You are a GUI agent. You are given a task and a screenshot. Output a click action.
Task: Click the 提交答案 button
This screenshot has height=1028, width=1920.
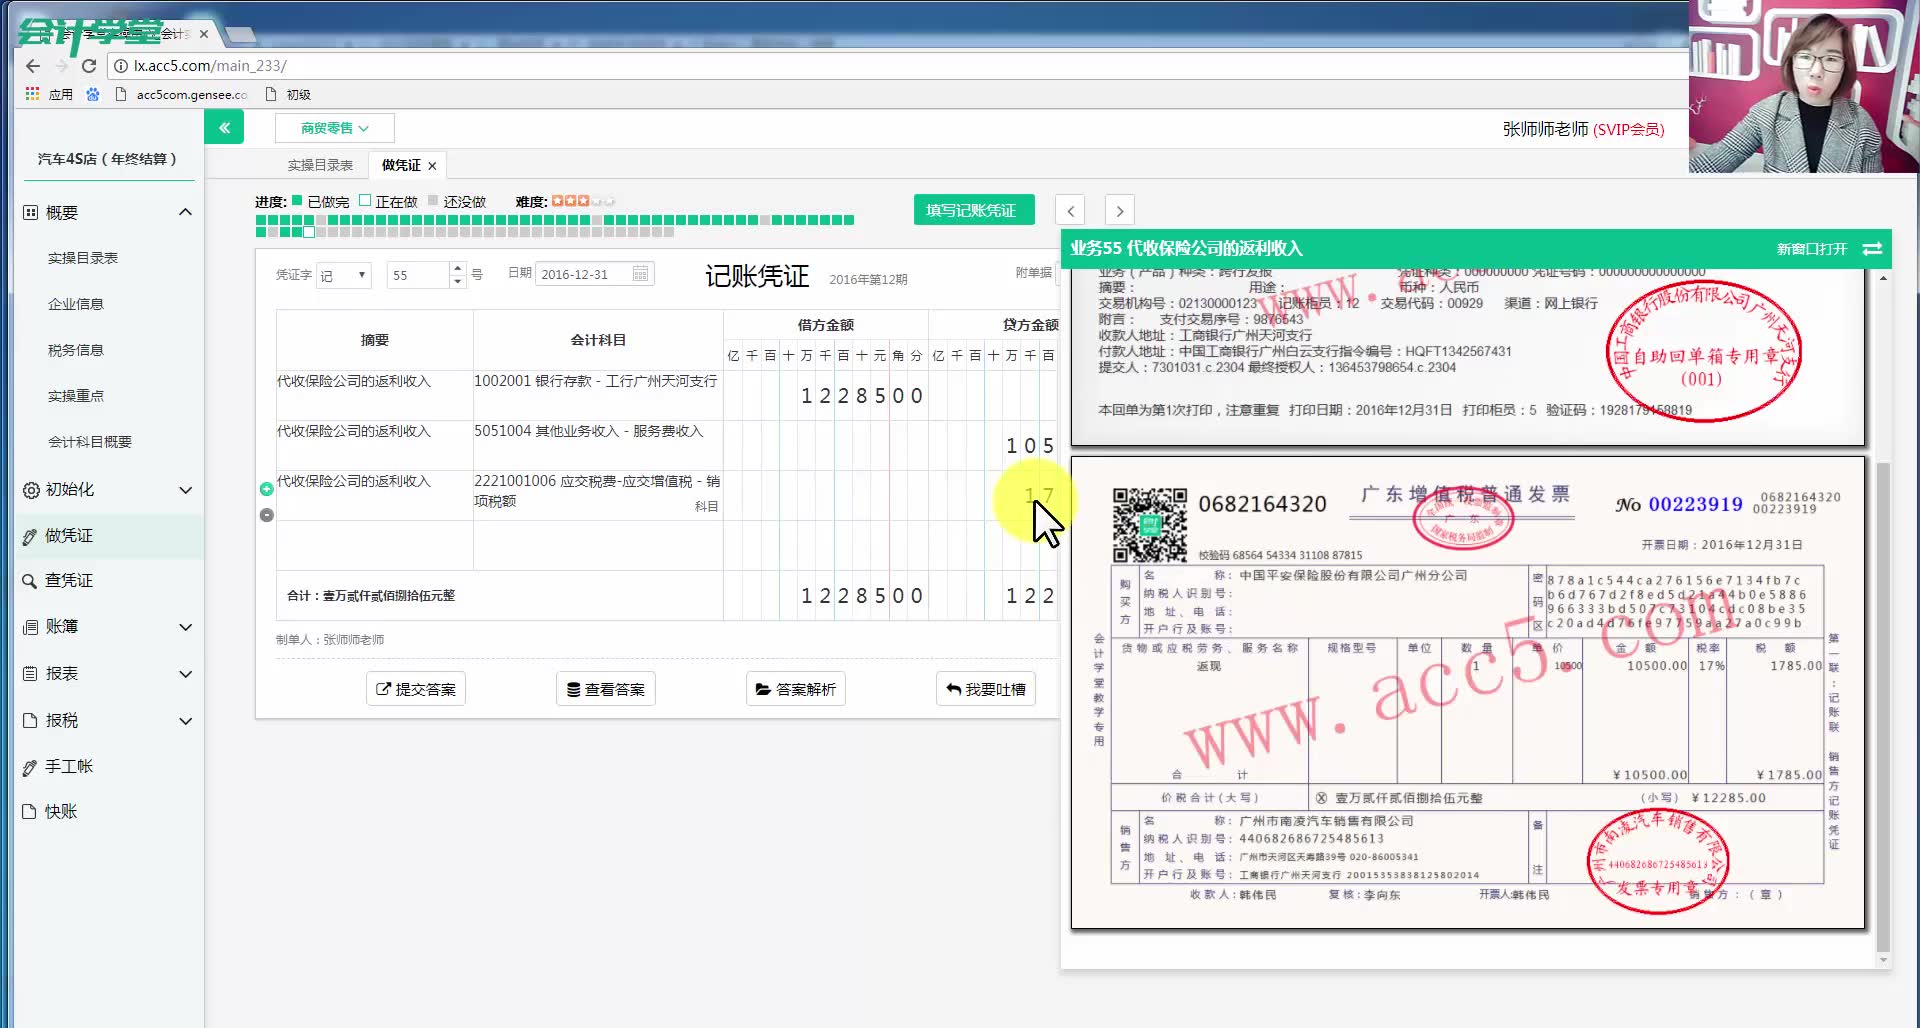point(415,688)
